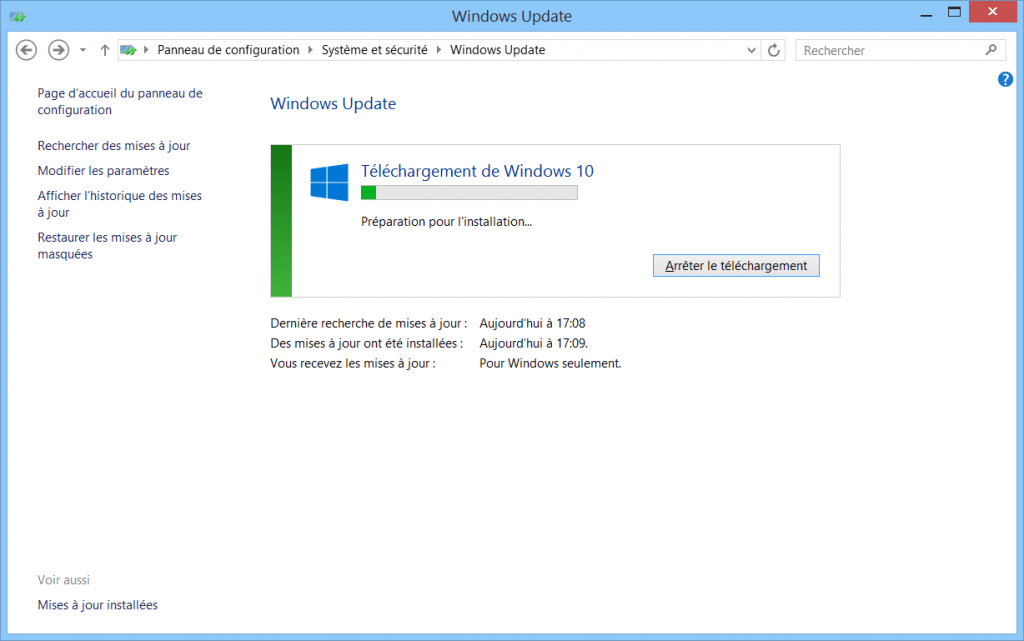Viewport: 1024px width, 641px height.
Task: Open Restaurer les mises à jour masquées
Action: click(x=107, y=245)
